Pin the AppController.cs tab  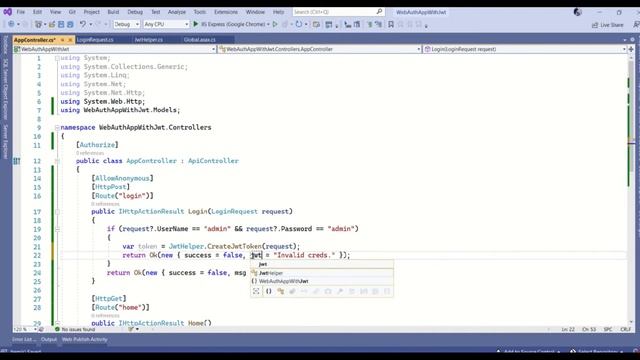(62, 40)
